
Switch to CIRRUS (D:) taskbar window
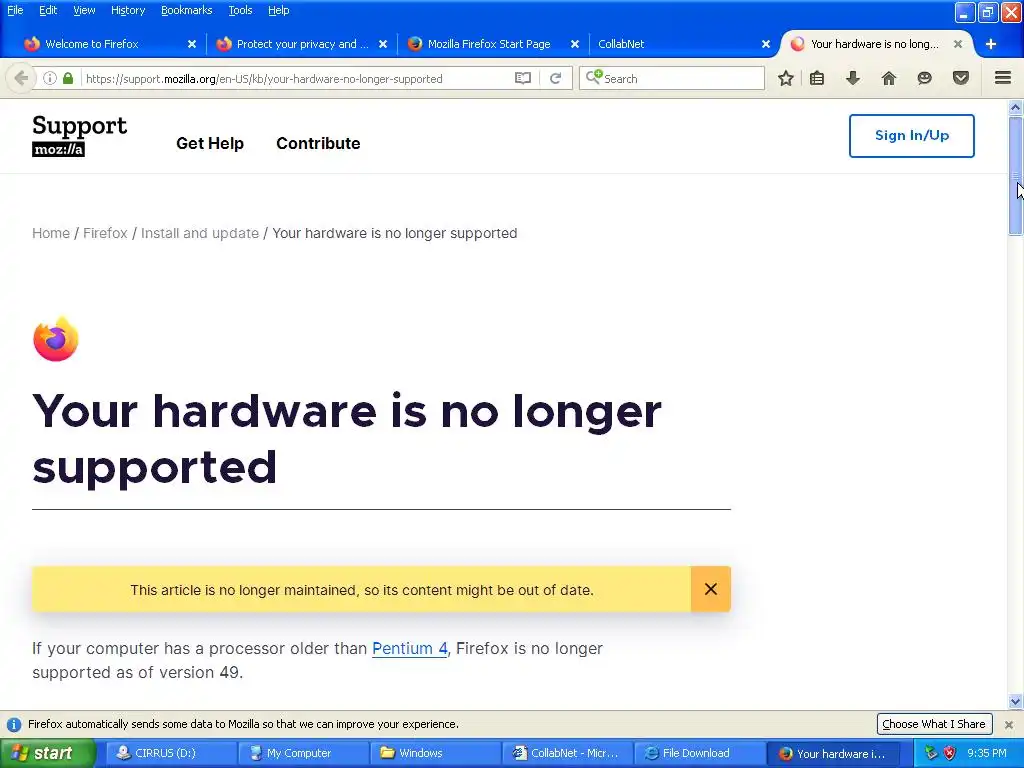point(170,753)
